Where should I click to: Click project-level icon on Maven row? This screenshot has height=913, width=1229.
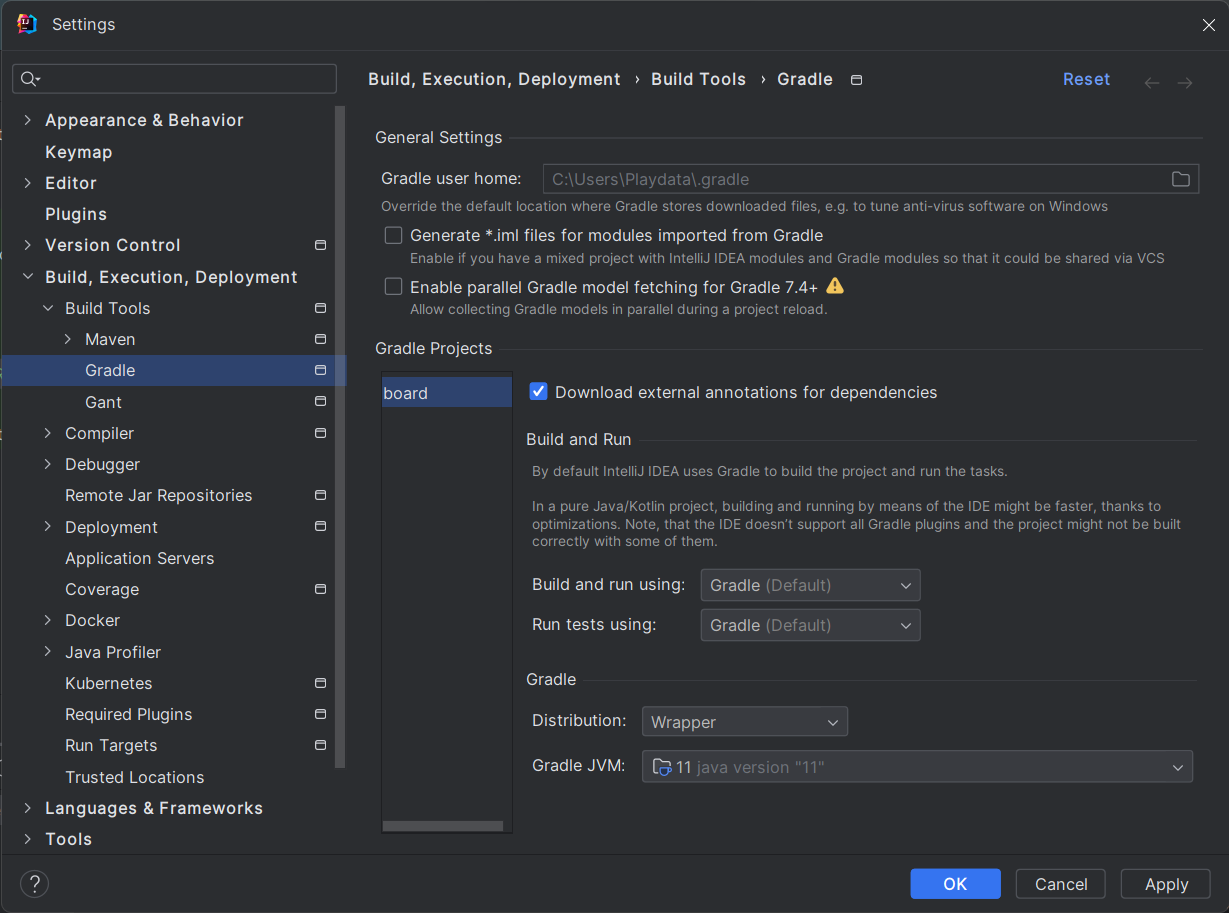(x=320, y=339)
